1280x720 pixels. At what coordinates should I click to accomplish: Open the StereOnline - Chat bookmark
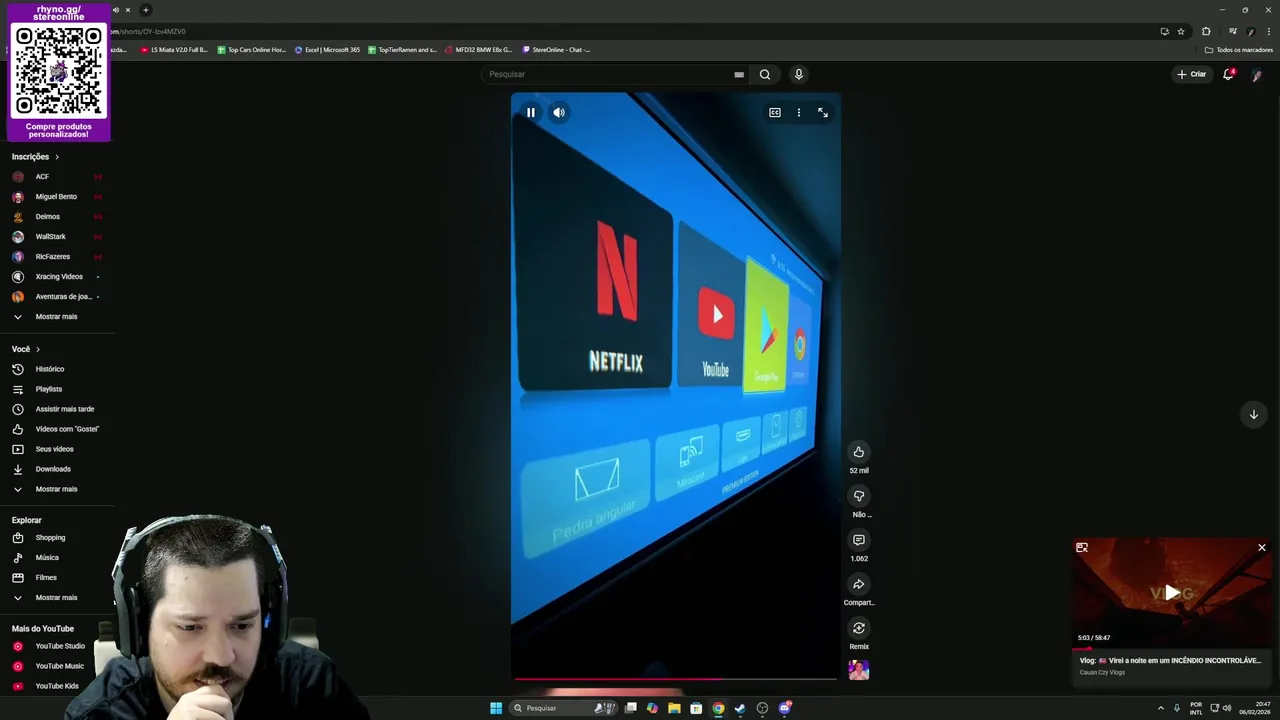pos(557,50)
